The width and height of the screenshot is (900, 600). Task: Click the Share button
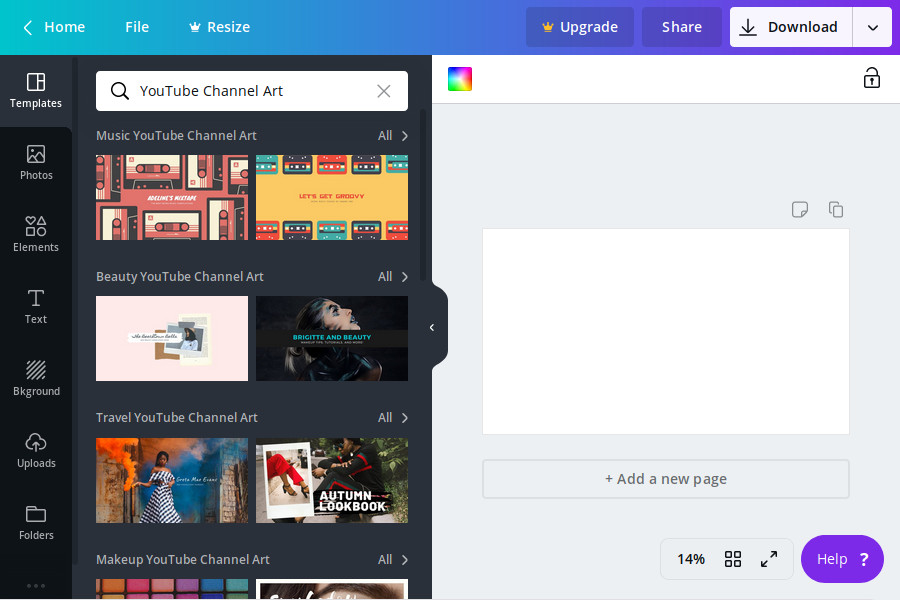(681, 27)
